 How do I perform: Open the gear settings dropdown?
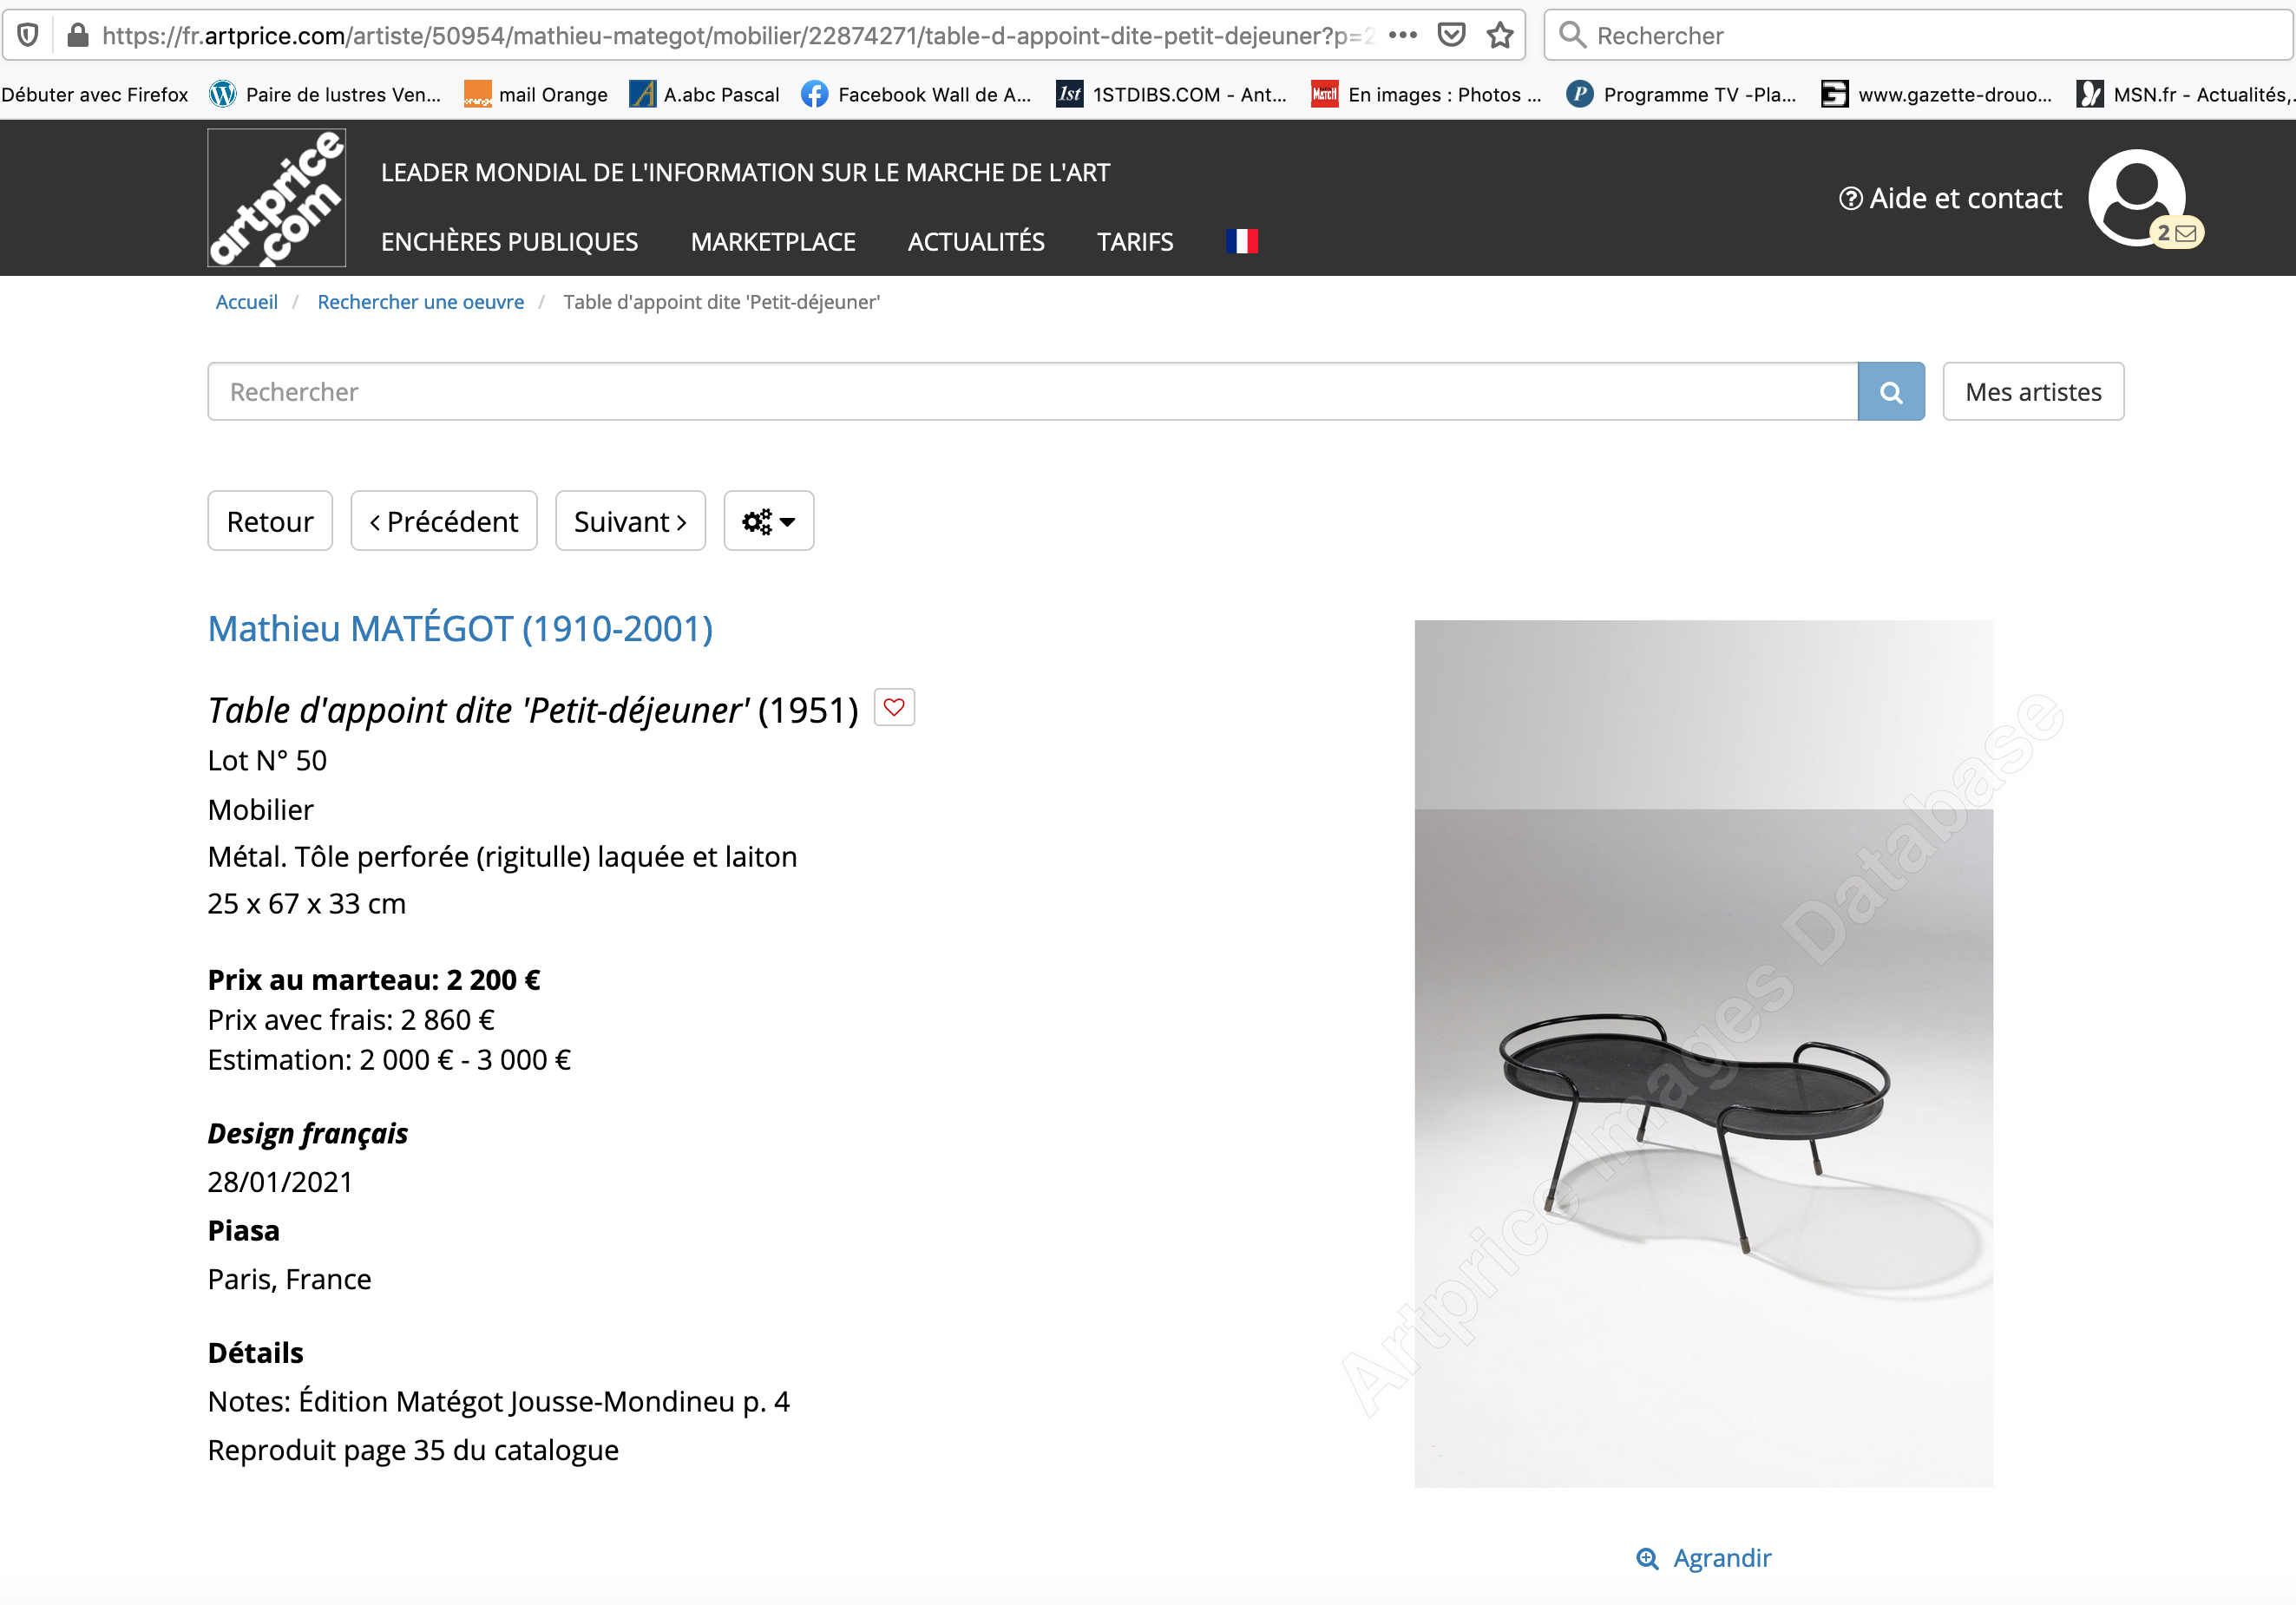coord(768,521)
